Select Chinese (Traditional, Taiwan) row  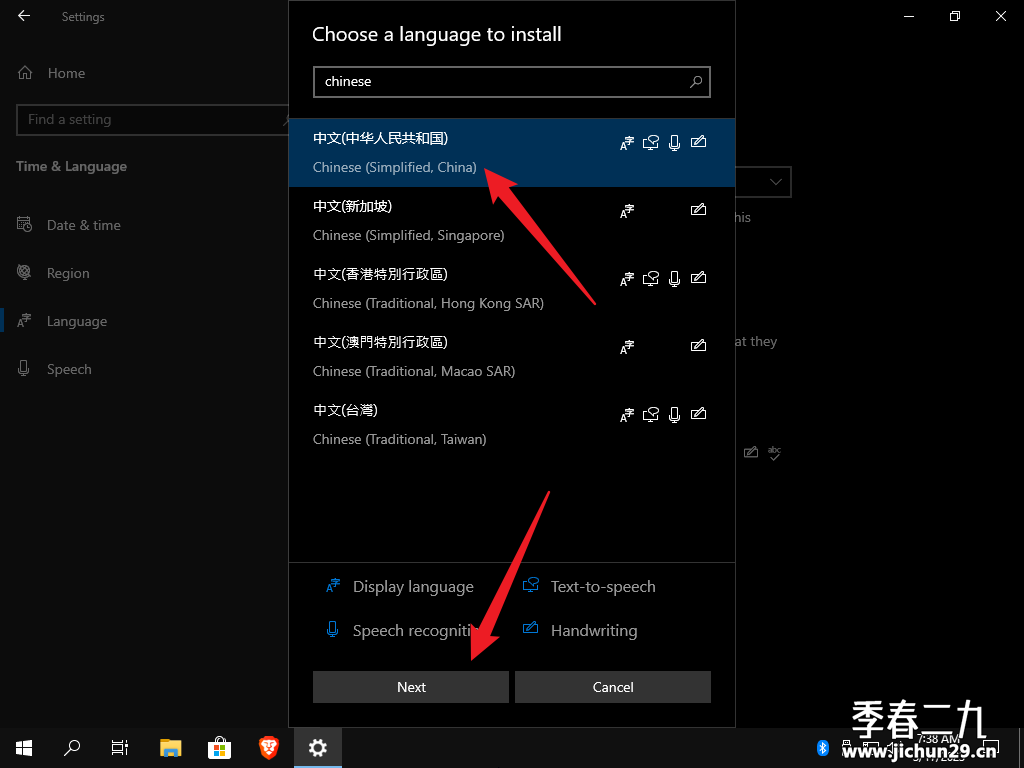[x=512, y=424]
